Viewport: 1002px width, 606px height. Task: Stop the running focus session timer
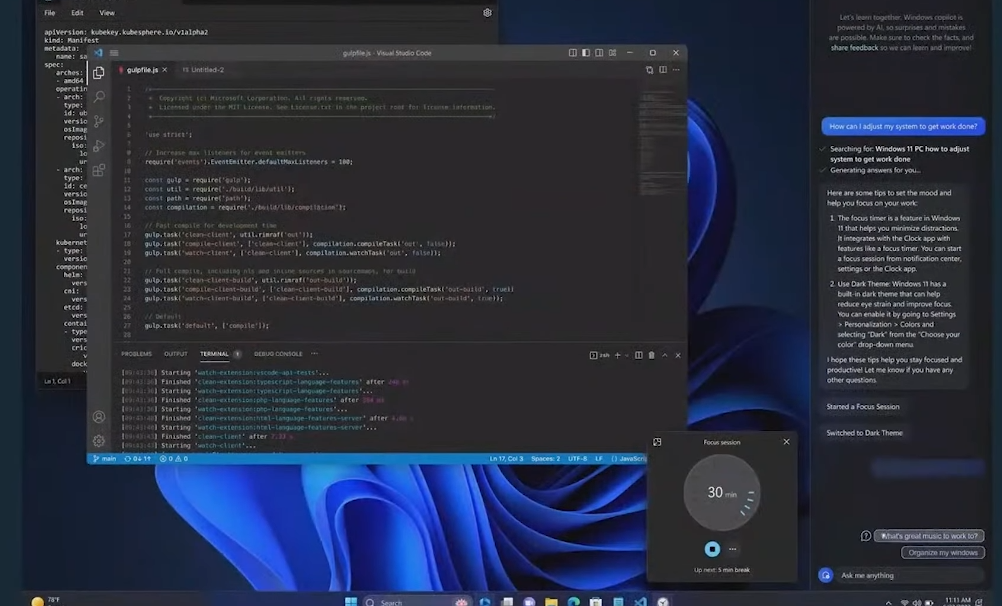pyautogui.click(x=712, y=549)
